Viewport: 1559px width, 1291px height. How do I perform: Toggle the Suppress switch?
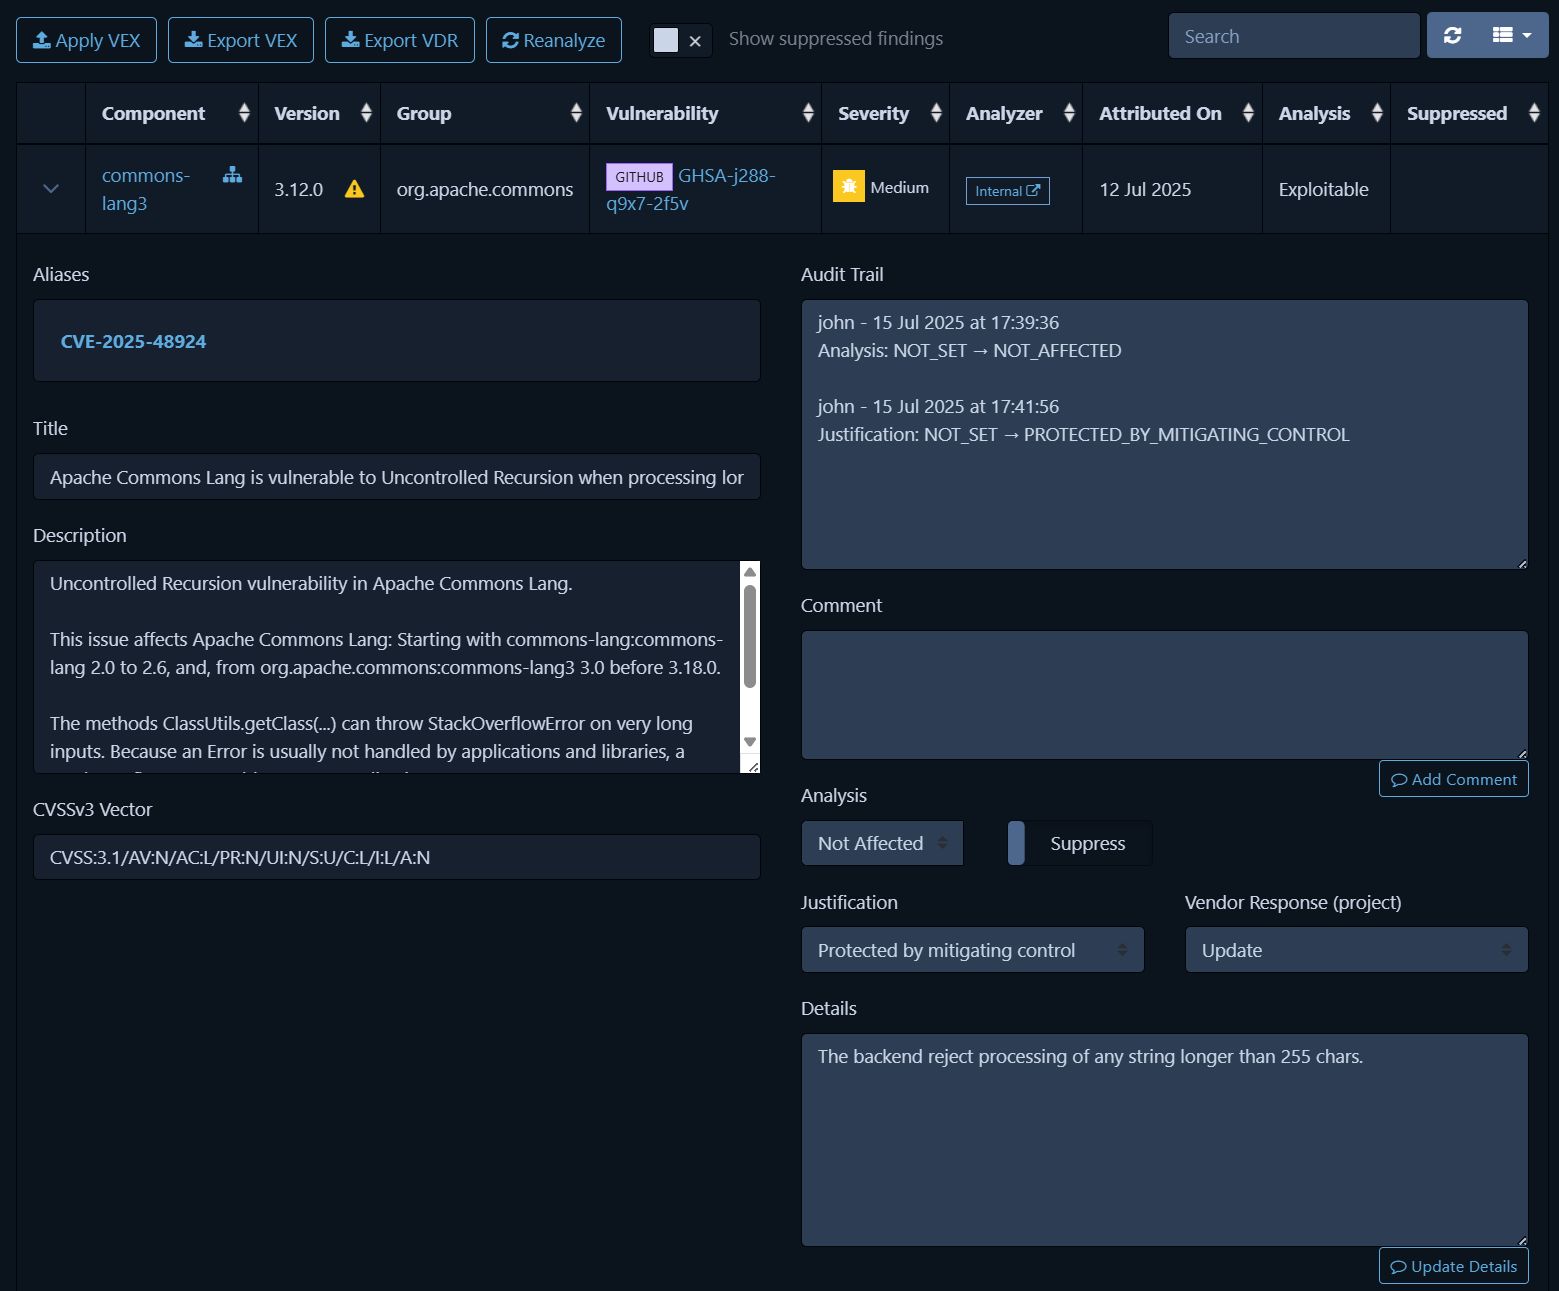click(1080, 843)
